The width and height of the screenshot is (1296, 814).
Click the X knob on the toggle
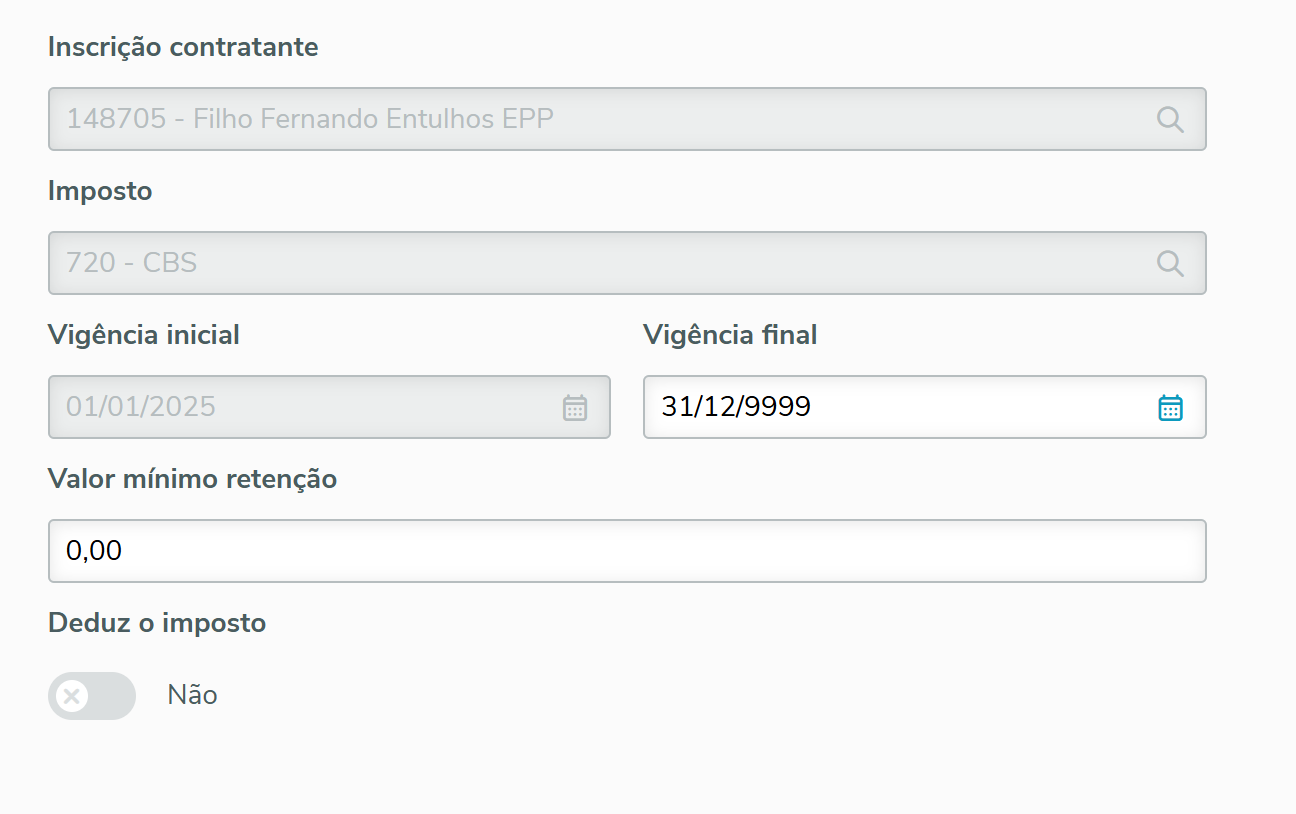72,696
